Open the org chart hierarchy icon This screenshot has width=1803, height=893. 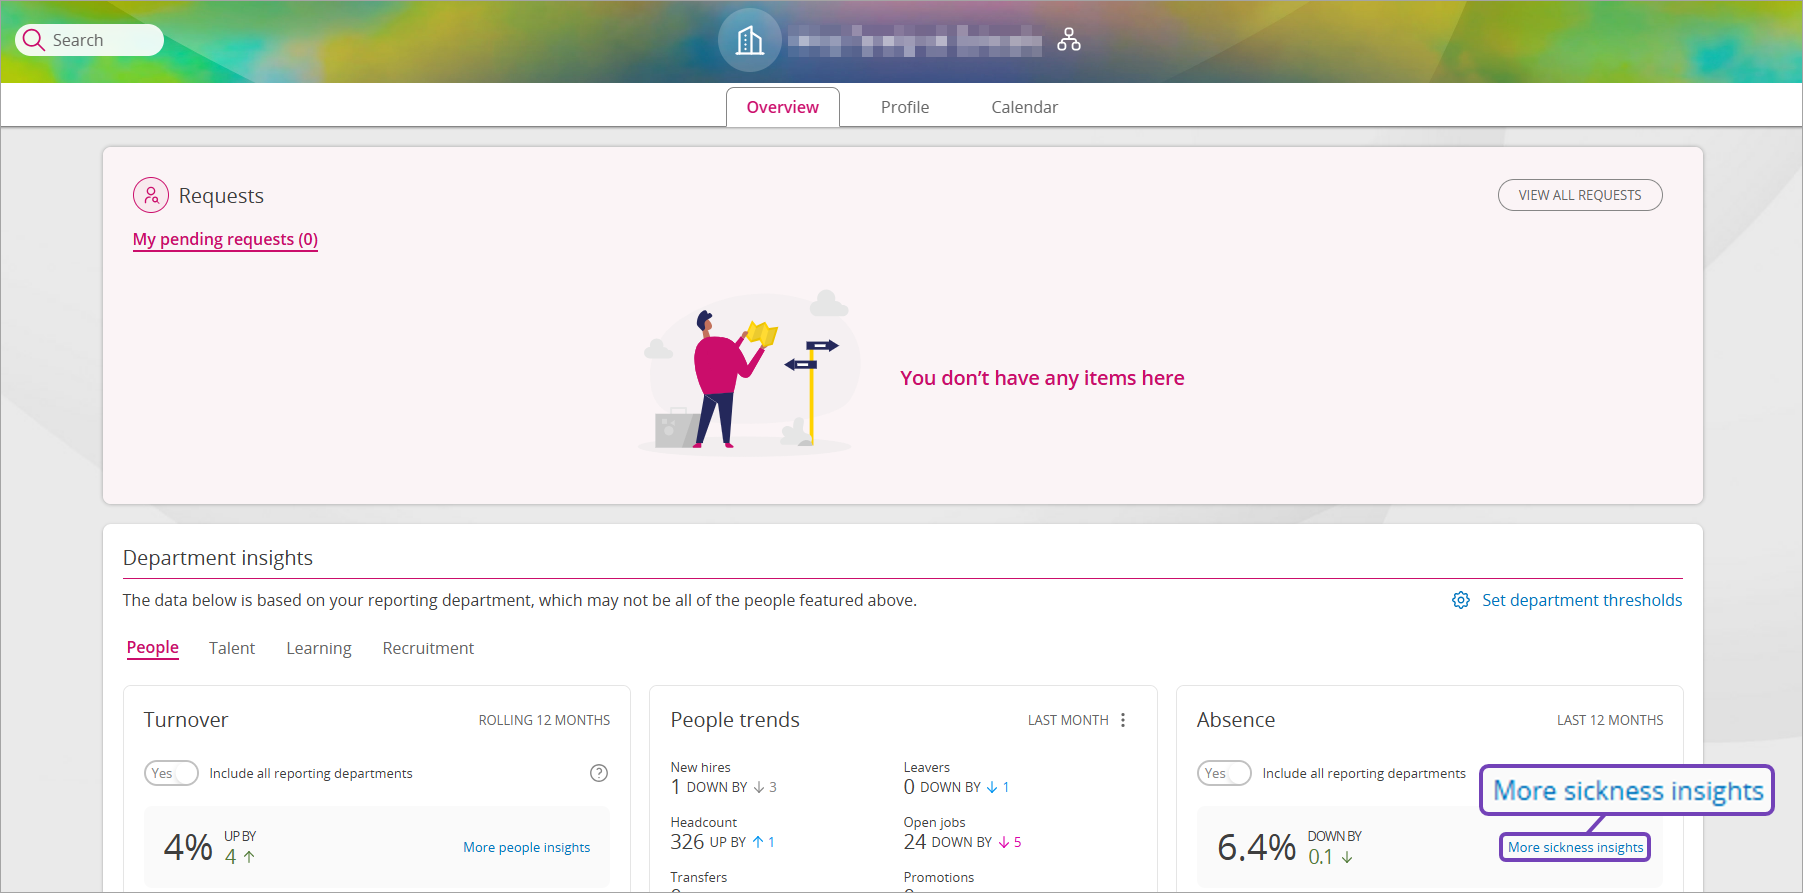(x=1068, y=40)
